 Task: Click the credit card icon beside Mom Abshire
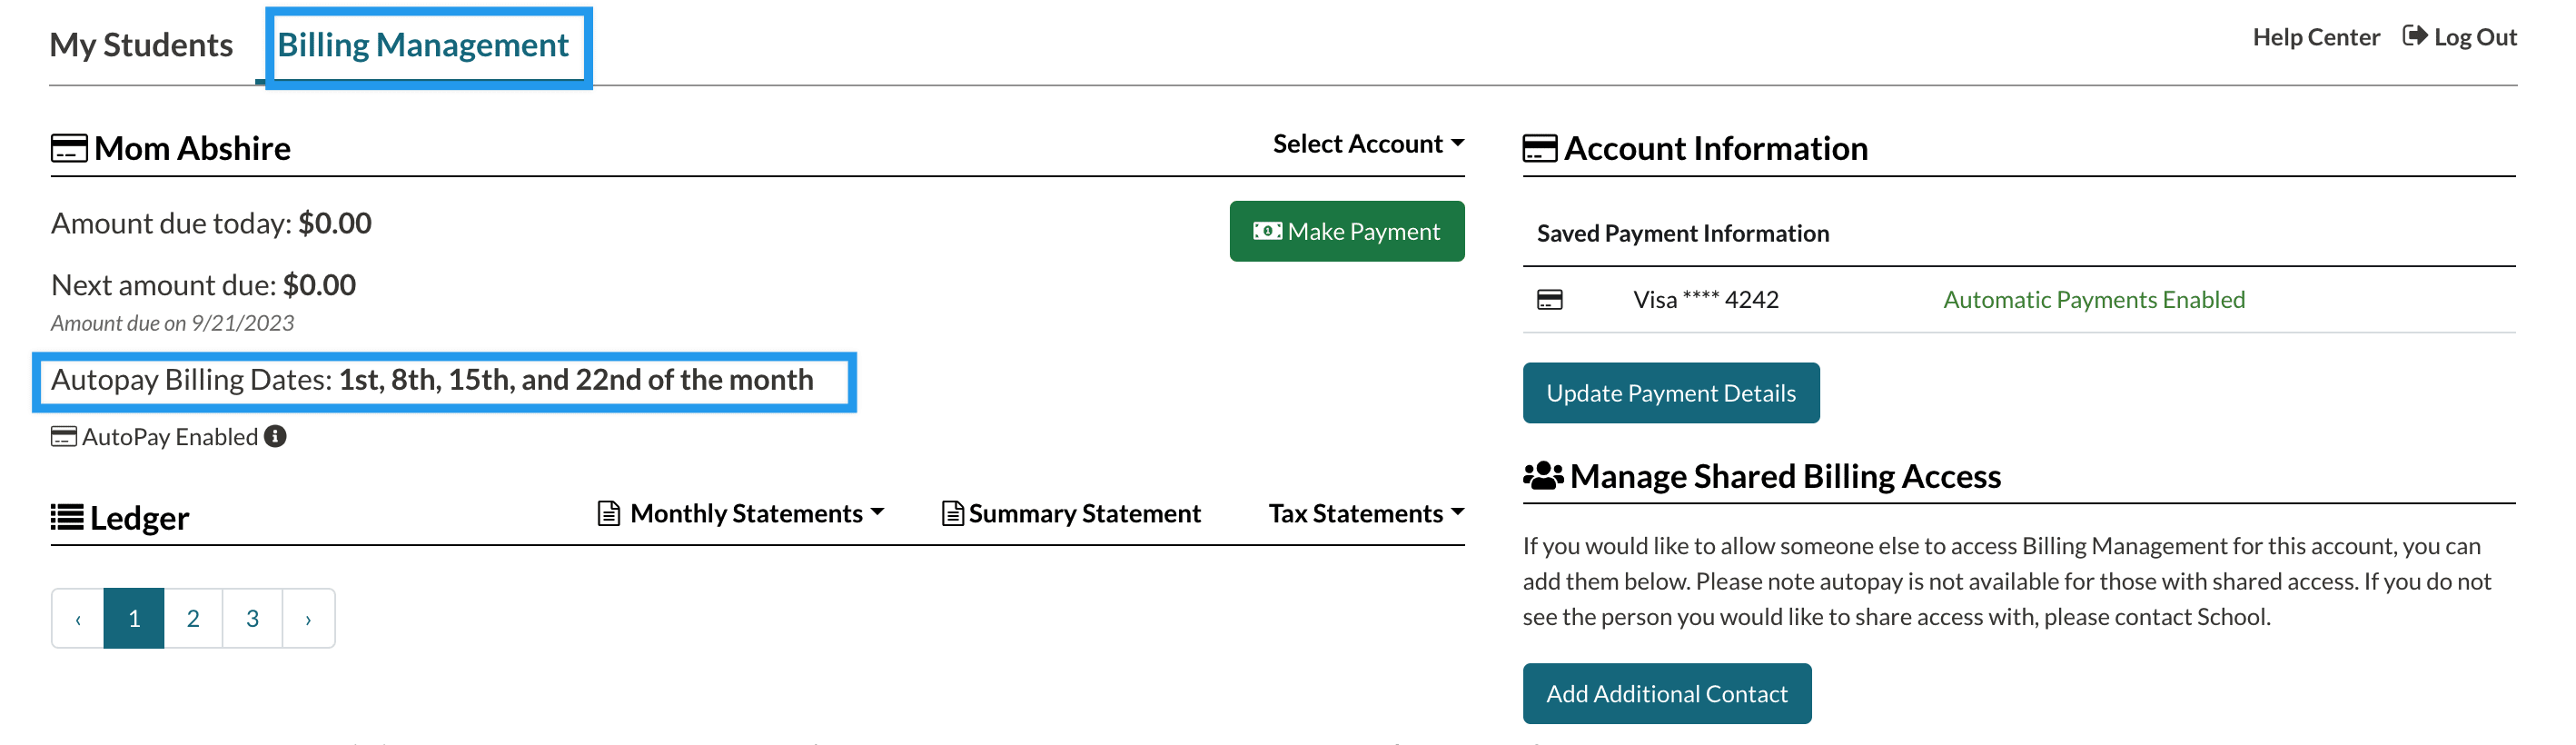(x=69, y=149)
